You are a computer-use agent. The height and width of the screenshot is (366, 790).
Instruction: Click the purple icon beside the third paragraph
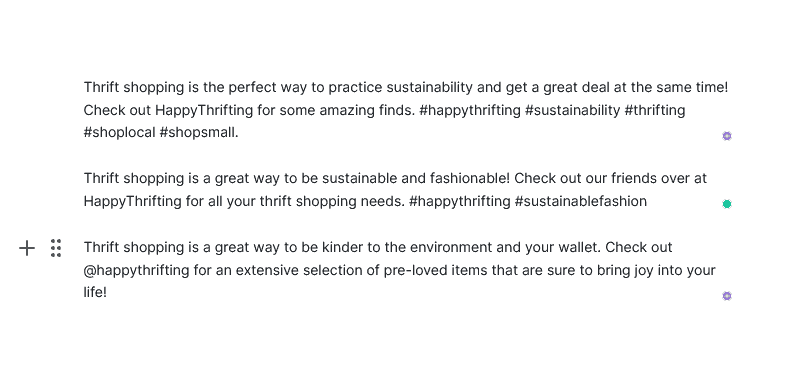[727, 295]
